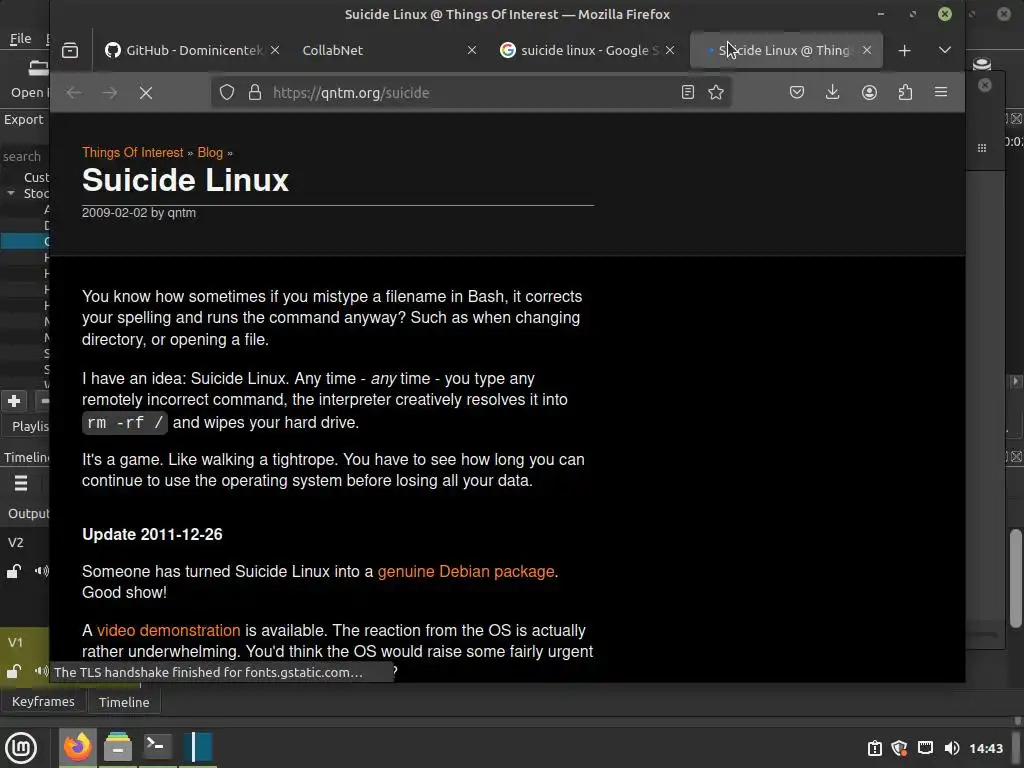Screen dimensions: 1024x768
Task: Switch to suicide linux Google Search tab
Action: tap(589, 50)
